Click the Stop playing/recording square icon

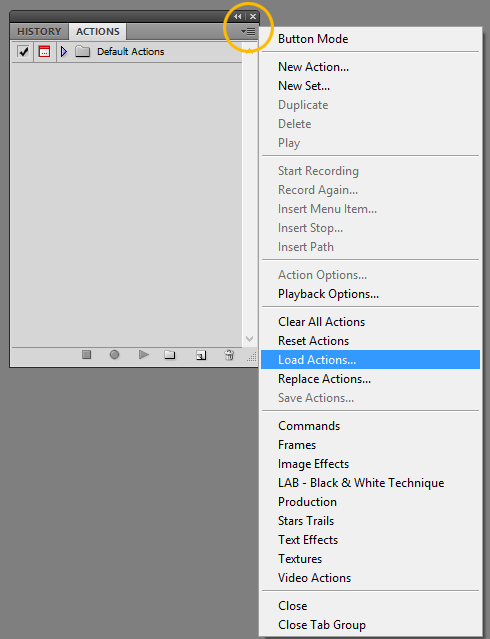point(86,355)
